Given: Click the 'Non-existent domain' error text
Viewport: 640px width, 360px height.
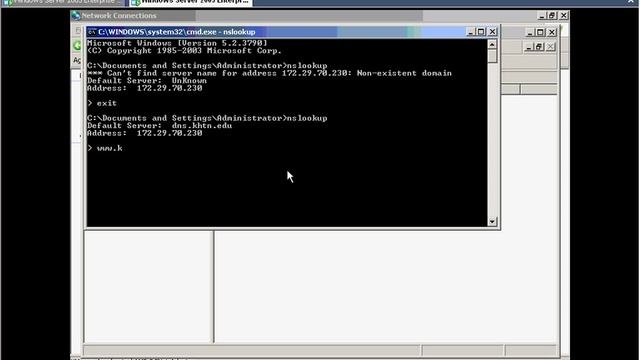Looking at the screenshot, I should (x=404, y=73).
